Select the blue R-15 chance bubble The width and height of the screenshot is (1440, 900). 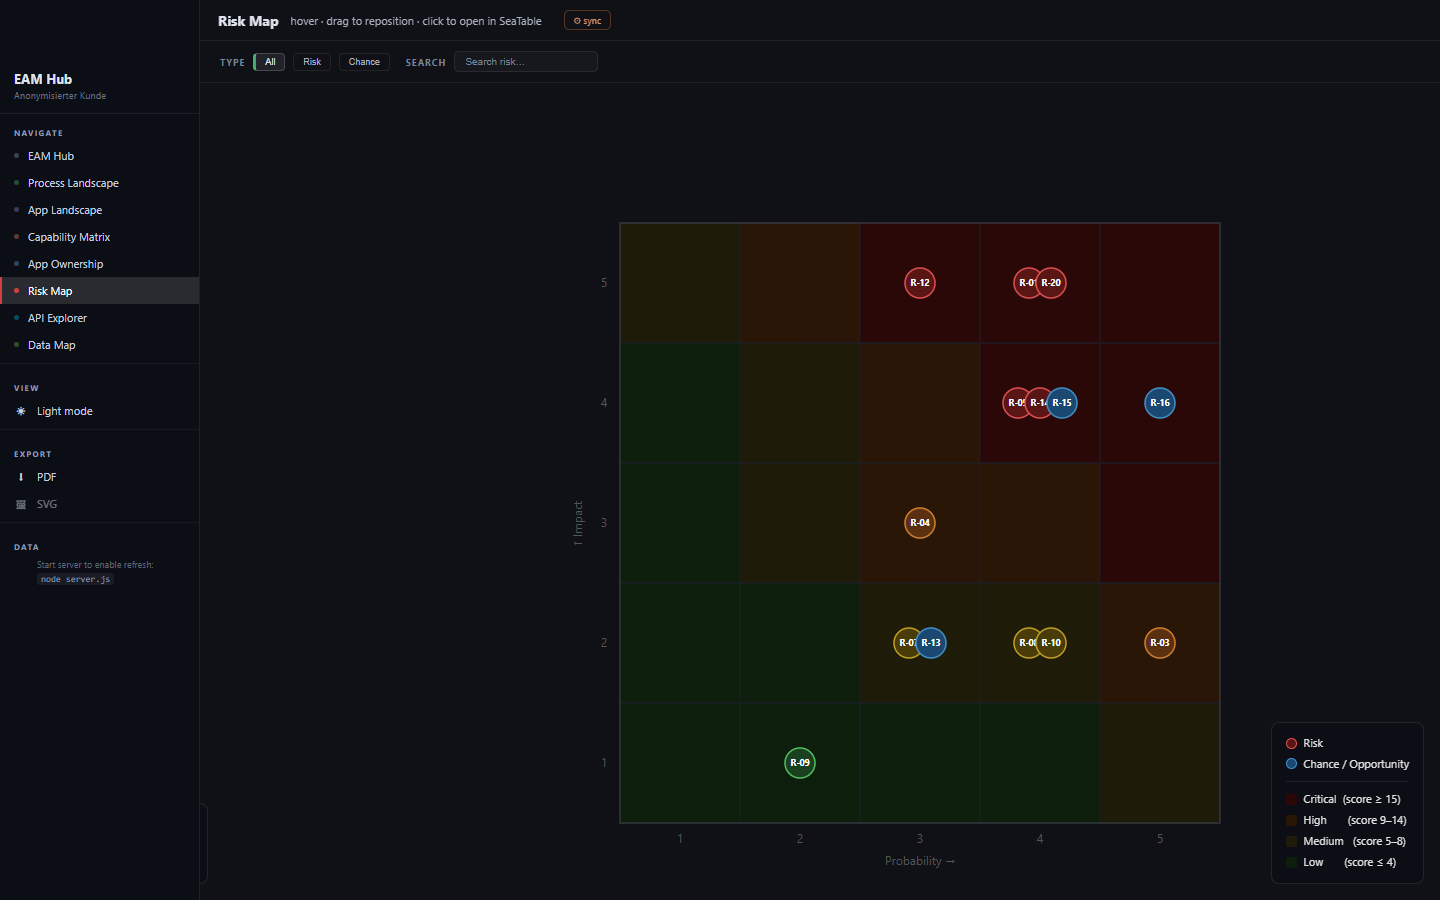[x=1062, y=403]
